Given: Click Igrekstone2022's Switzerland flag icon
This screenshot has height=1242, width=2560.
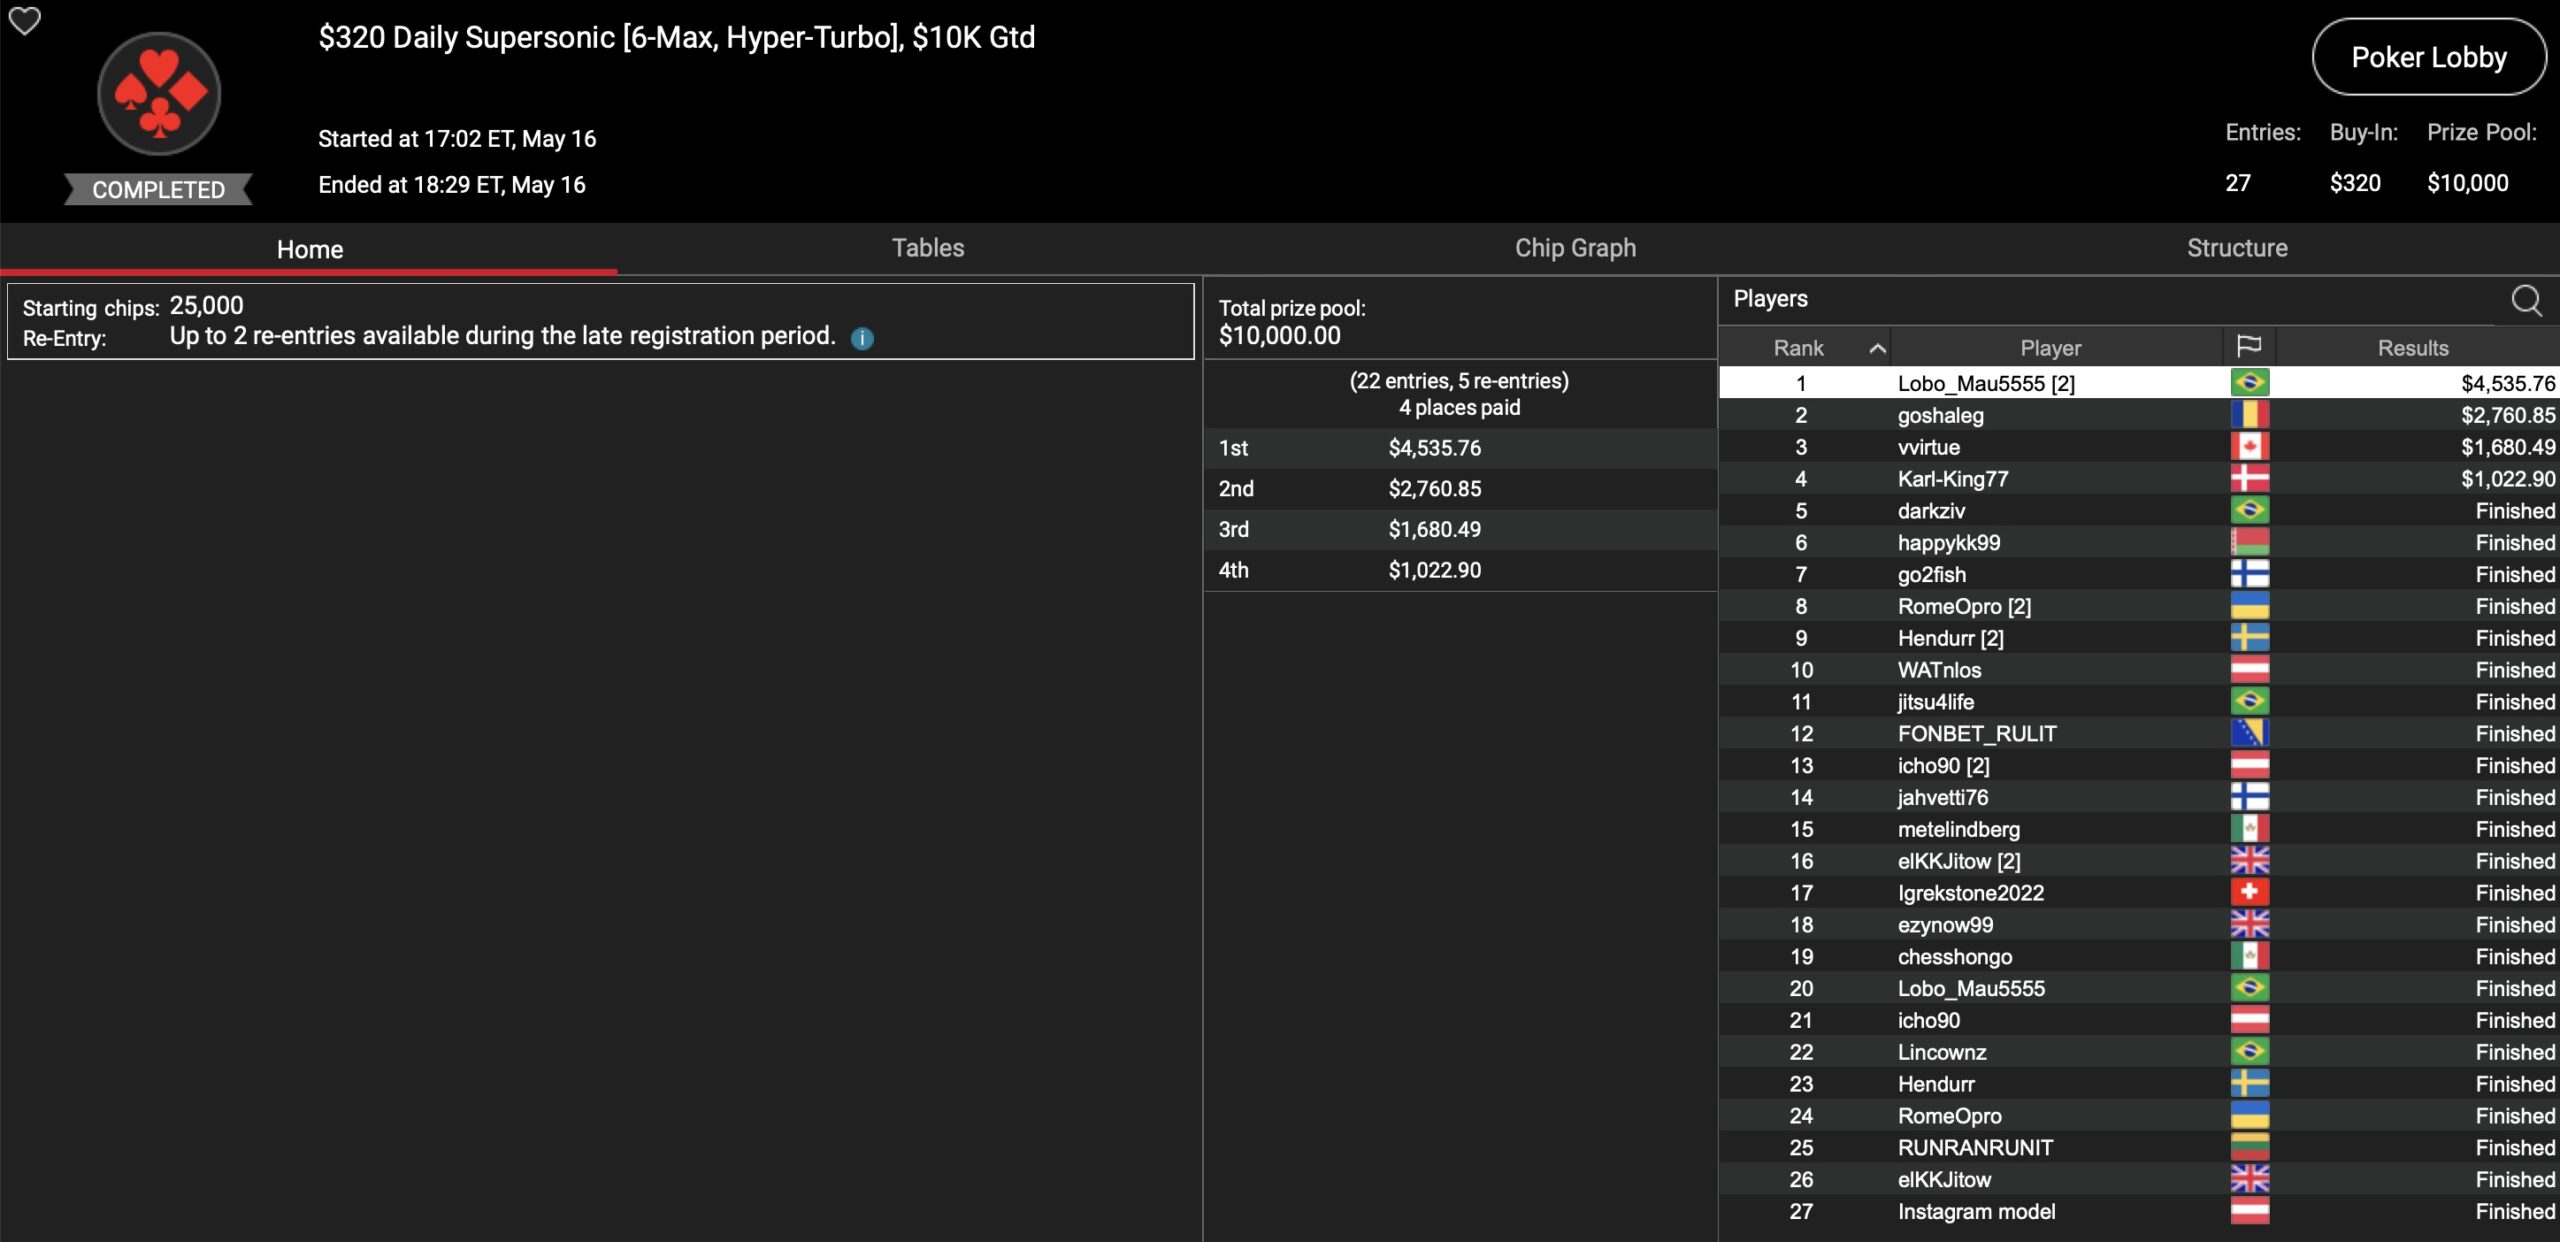Looking at the screenshot, I should pyautogui.click(x=2249, y=893).
